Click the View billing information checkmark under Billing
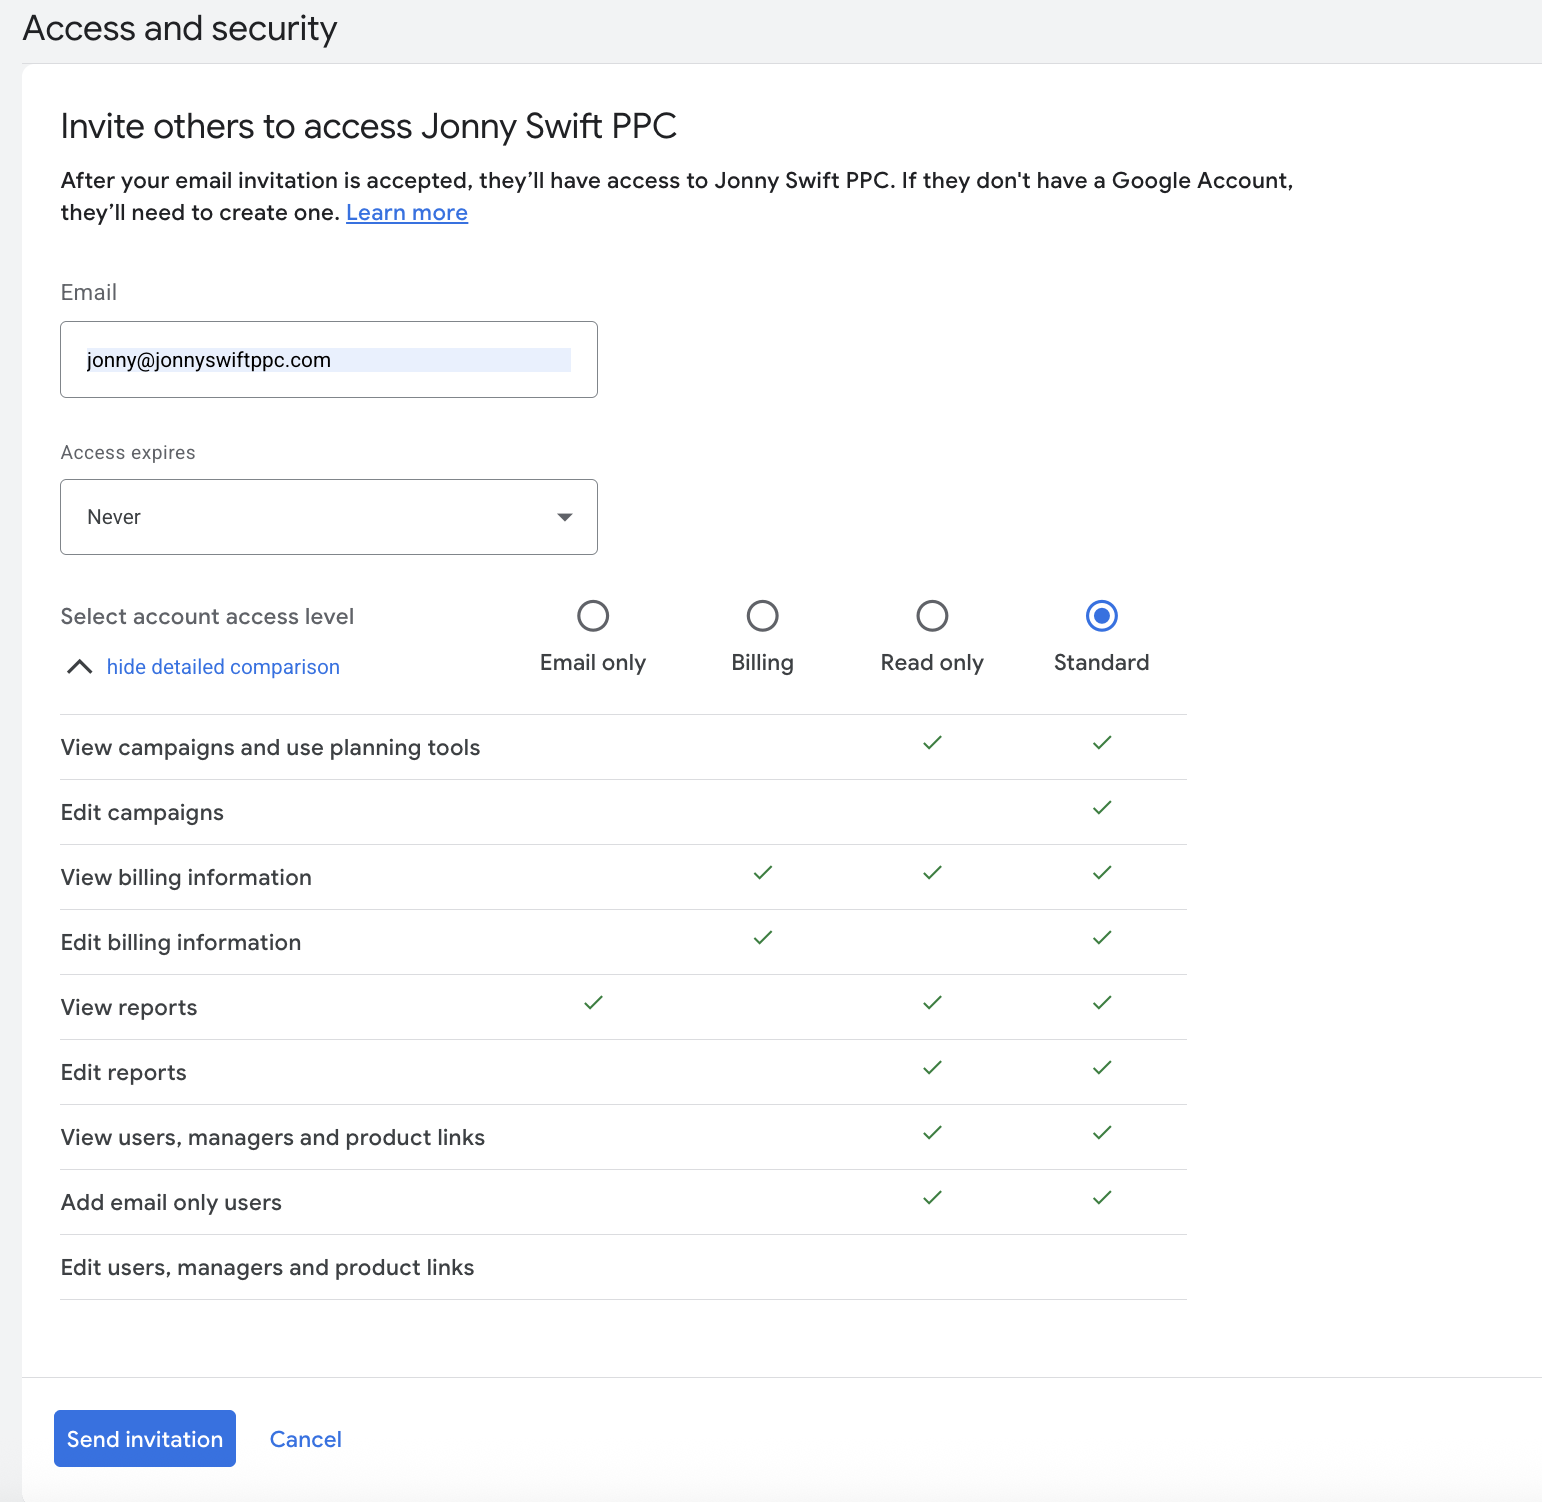 [x=762, y=873]
